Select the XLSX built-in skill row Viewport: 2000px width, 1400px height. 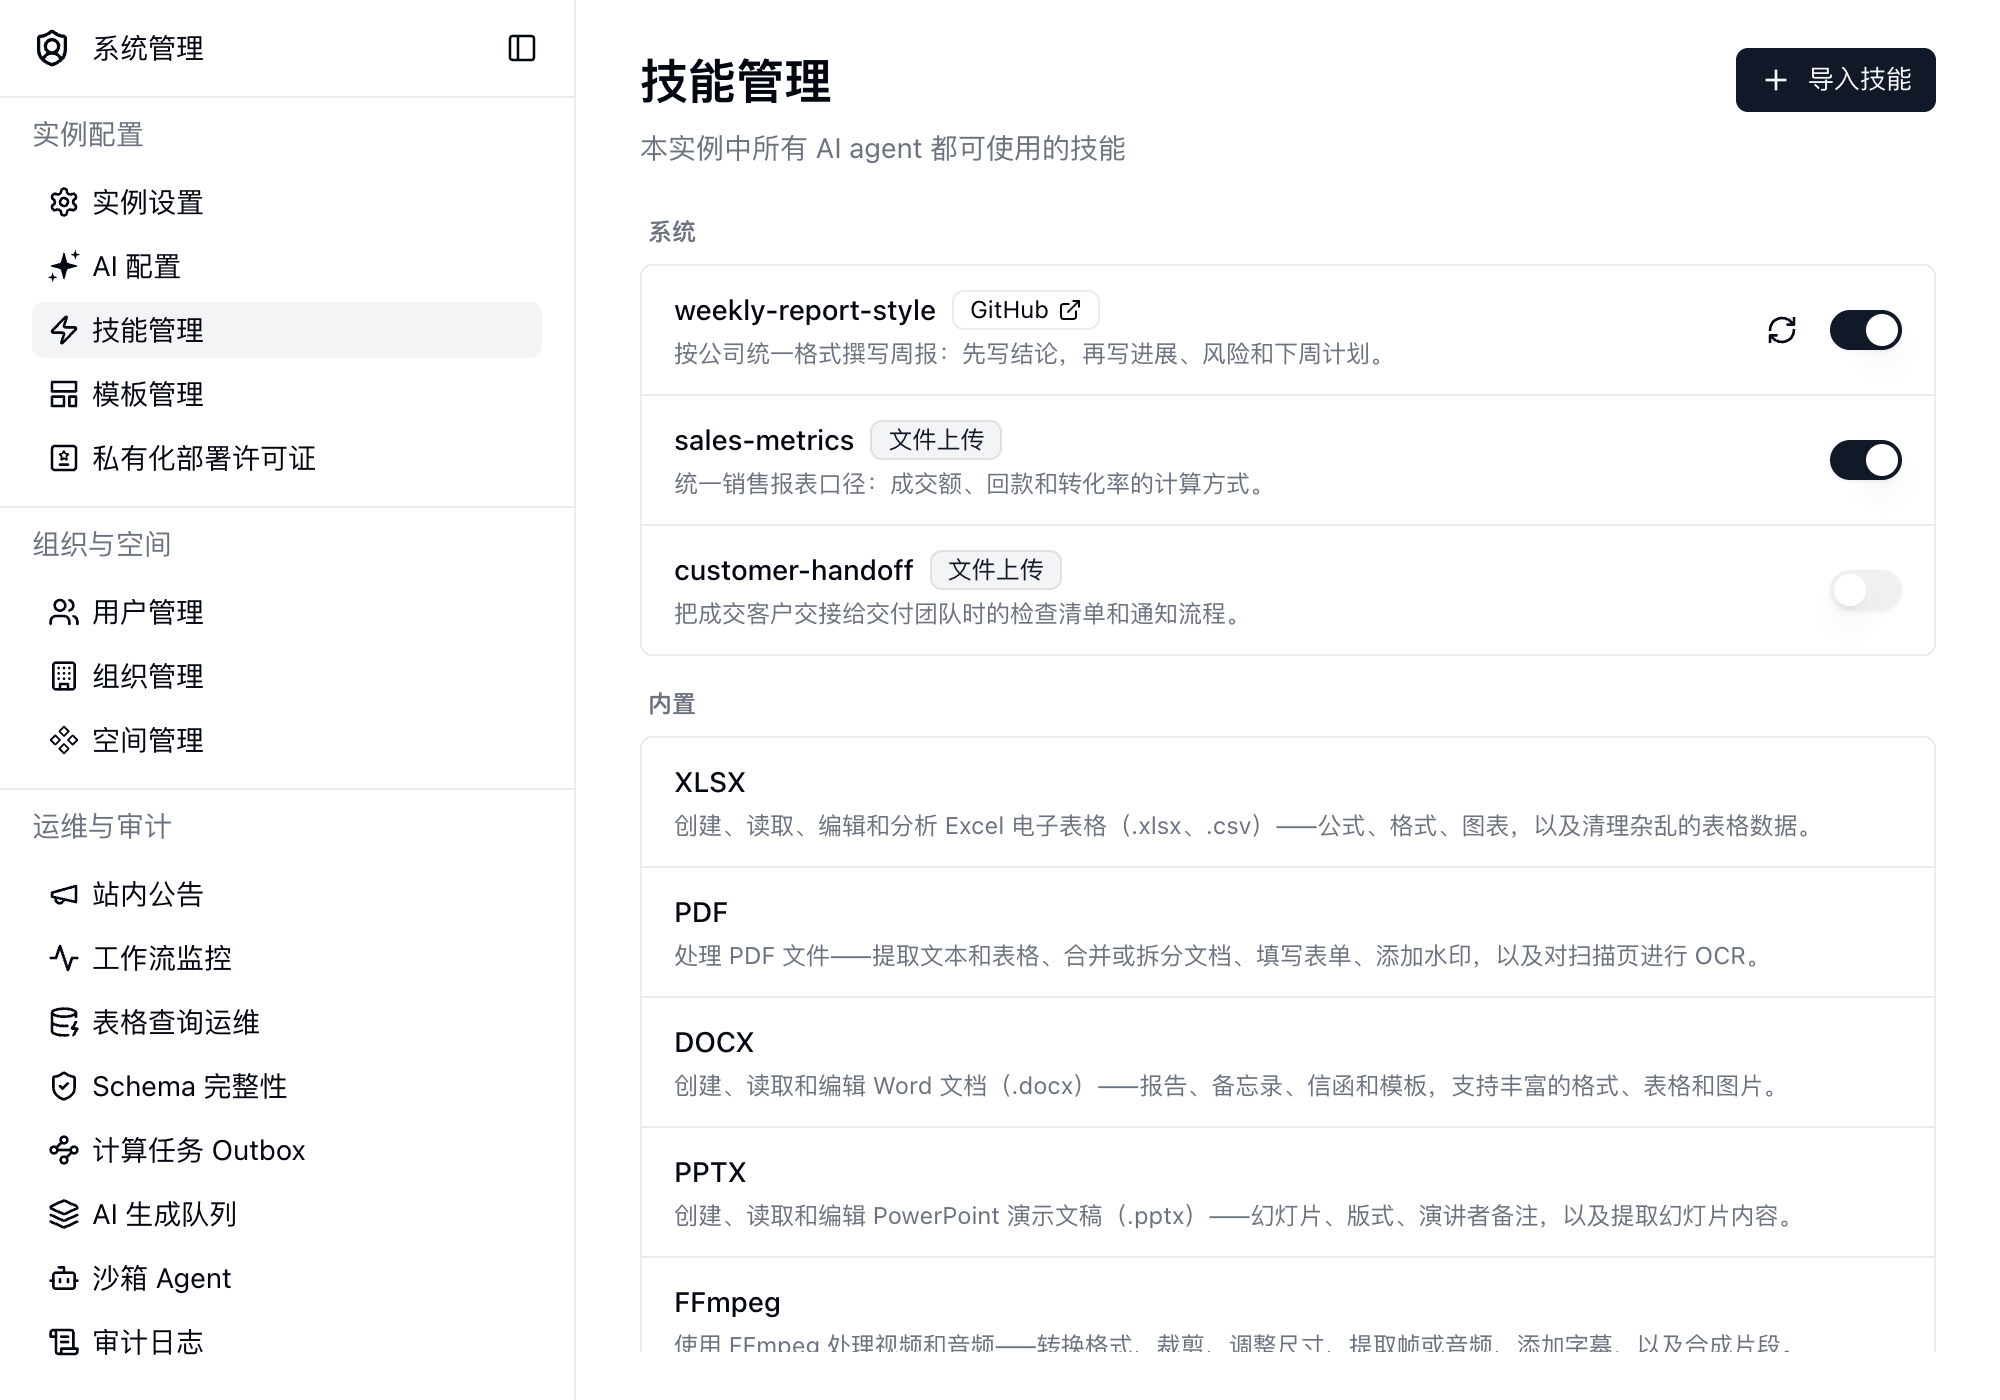pos(1288,803)
